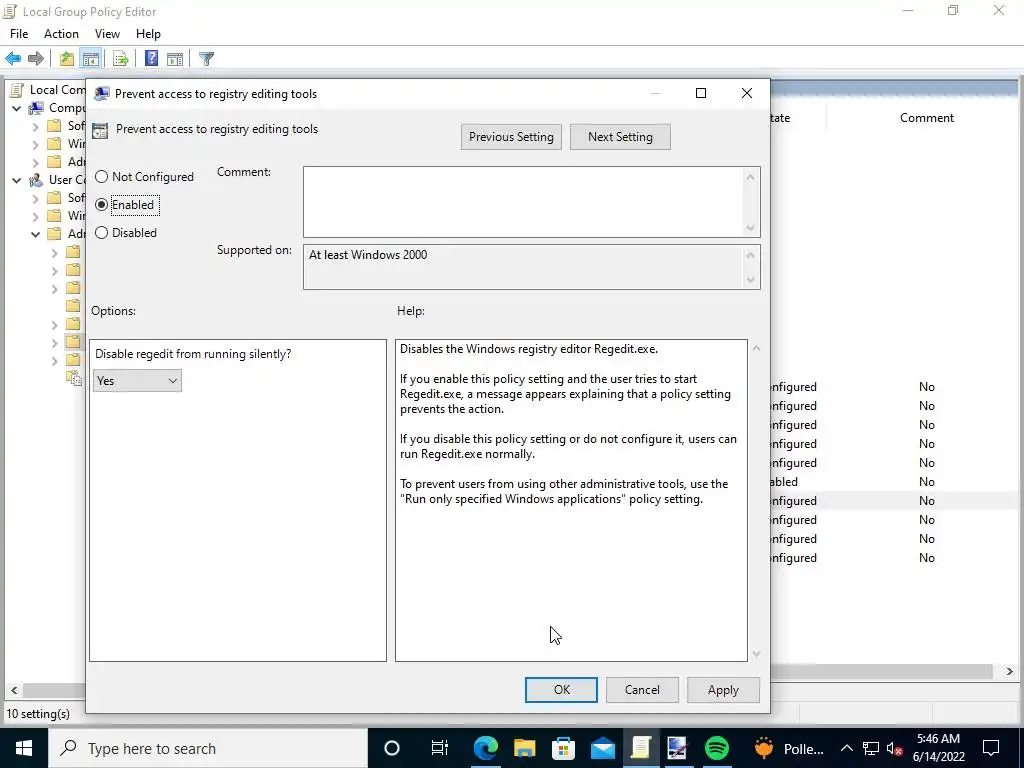
Task: Expand Windows Settings under User Configuration
Action: [x=36, y=216]
